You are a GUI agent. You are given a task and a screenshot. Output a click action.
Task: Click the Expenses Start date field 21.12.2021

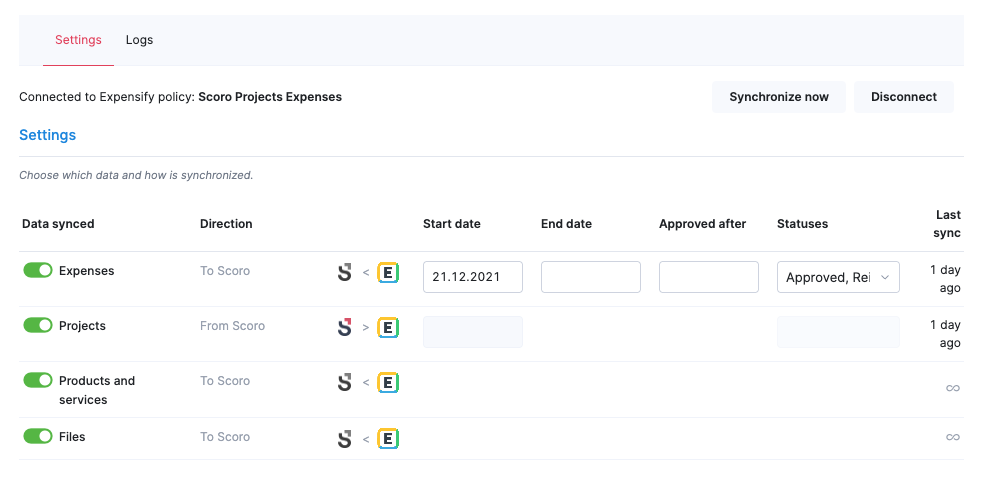coord(473,277)
